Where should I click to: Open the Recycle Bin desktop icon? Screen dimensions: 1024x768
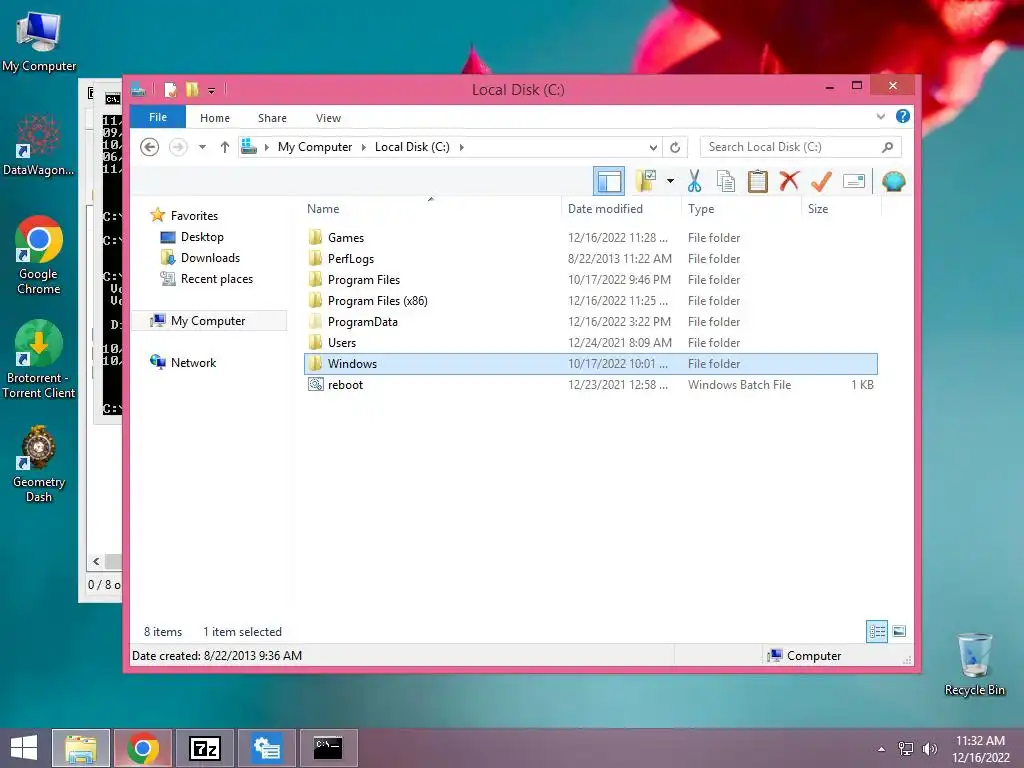pos(974,664)
